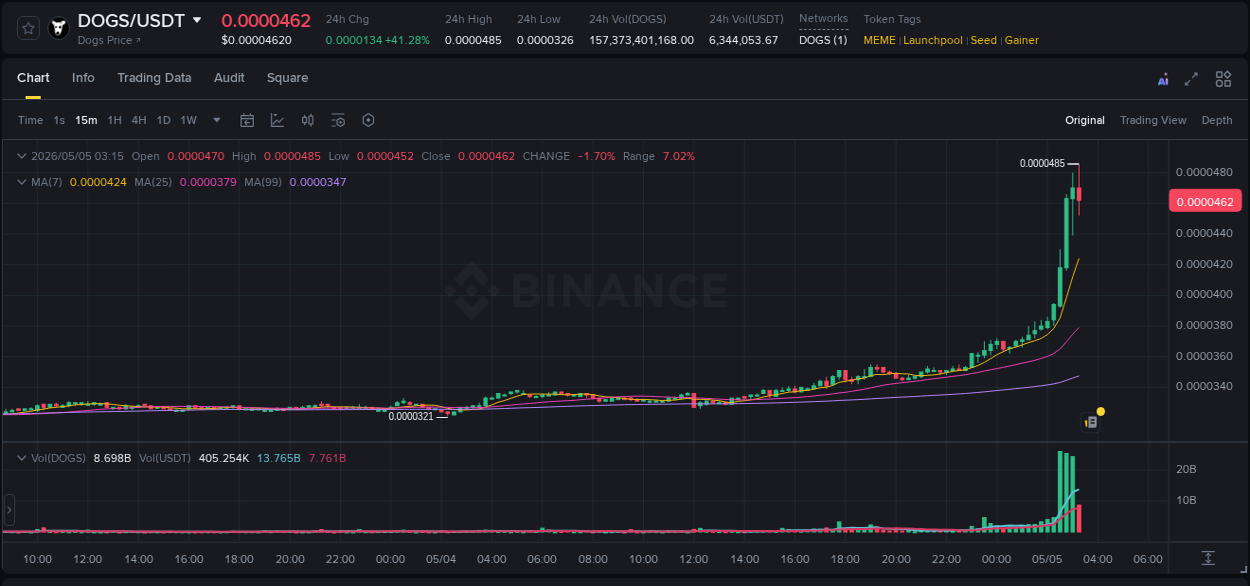The width and height of the screenshot is (1250, 586).
Task: Click the 24h Chg value +41.28%
Action: [x=405, y=40]
